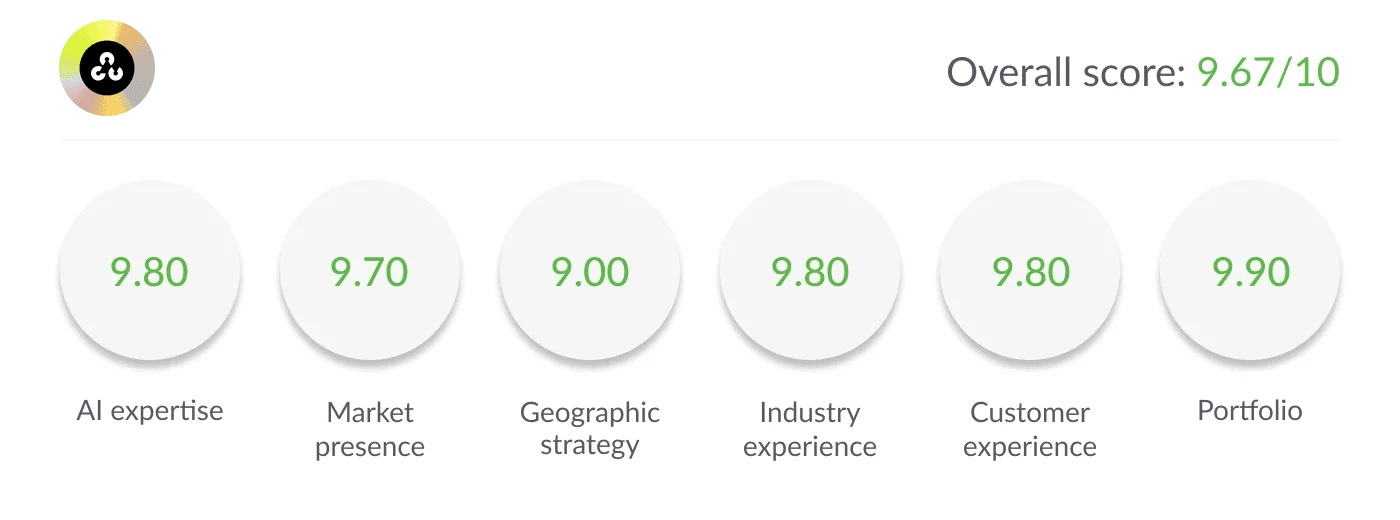The width and height of the screenshot is (1400, 520).
Task: Click the 9.67/10 overall score value
Action: [x=1268, y=72]
